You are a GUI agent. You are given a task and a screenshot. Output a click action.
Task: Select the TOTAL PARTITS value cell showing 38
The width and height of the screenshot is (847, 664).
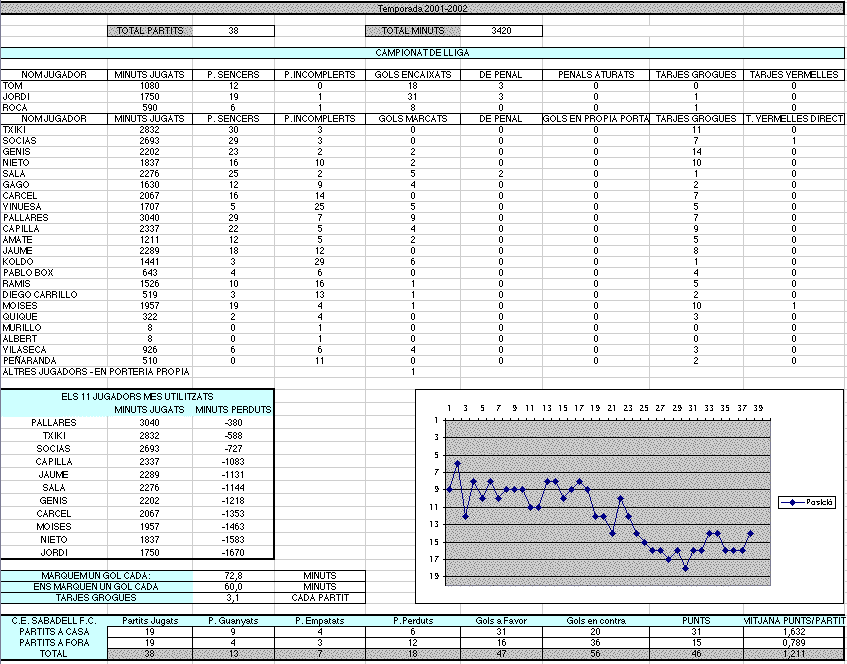(x=232, y=31)
